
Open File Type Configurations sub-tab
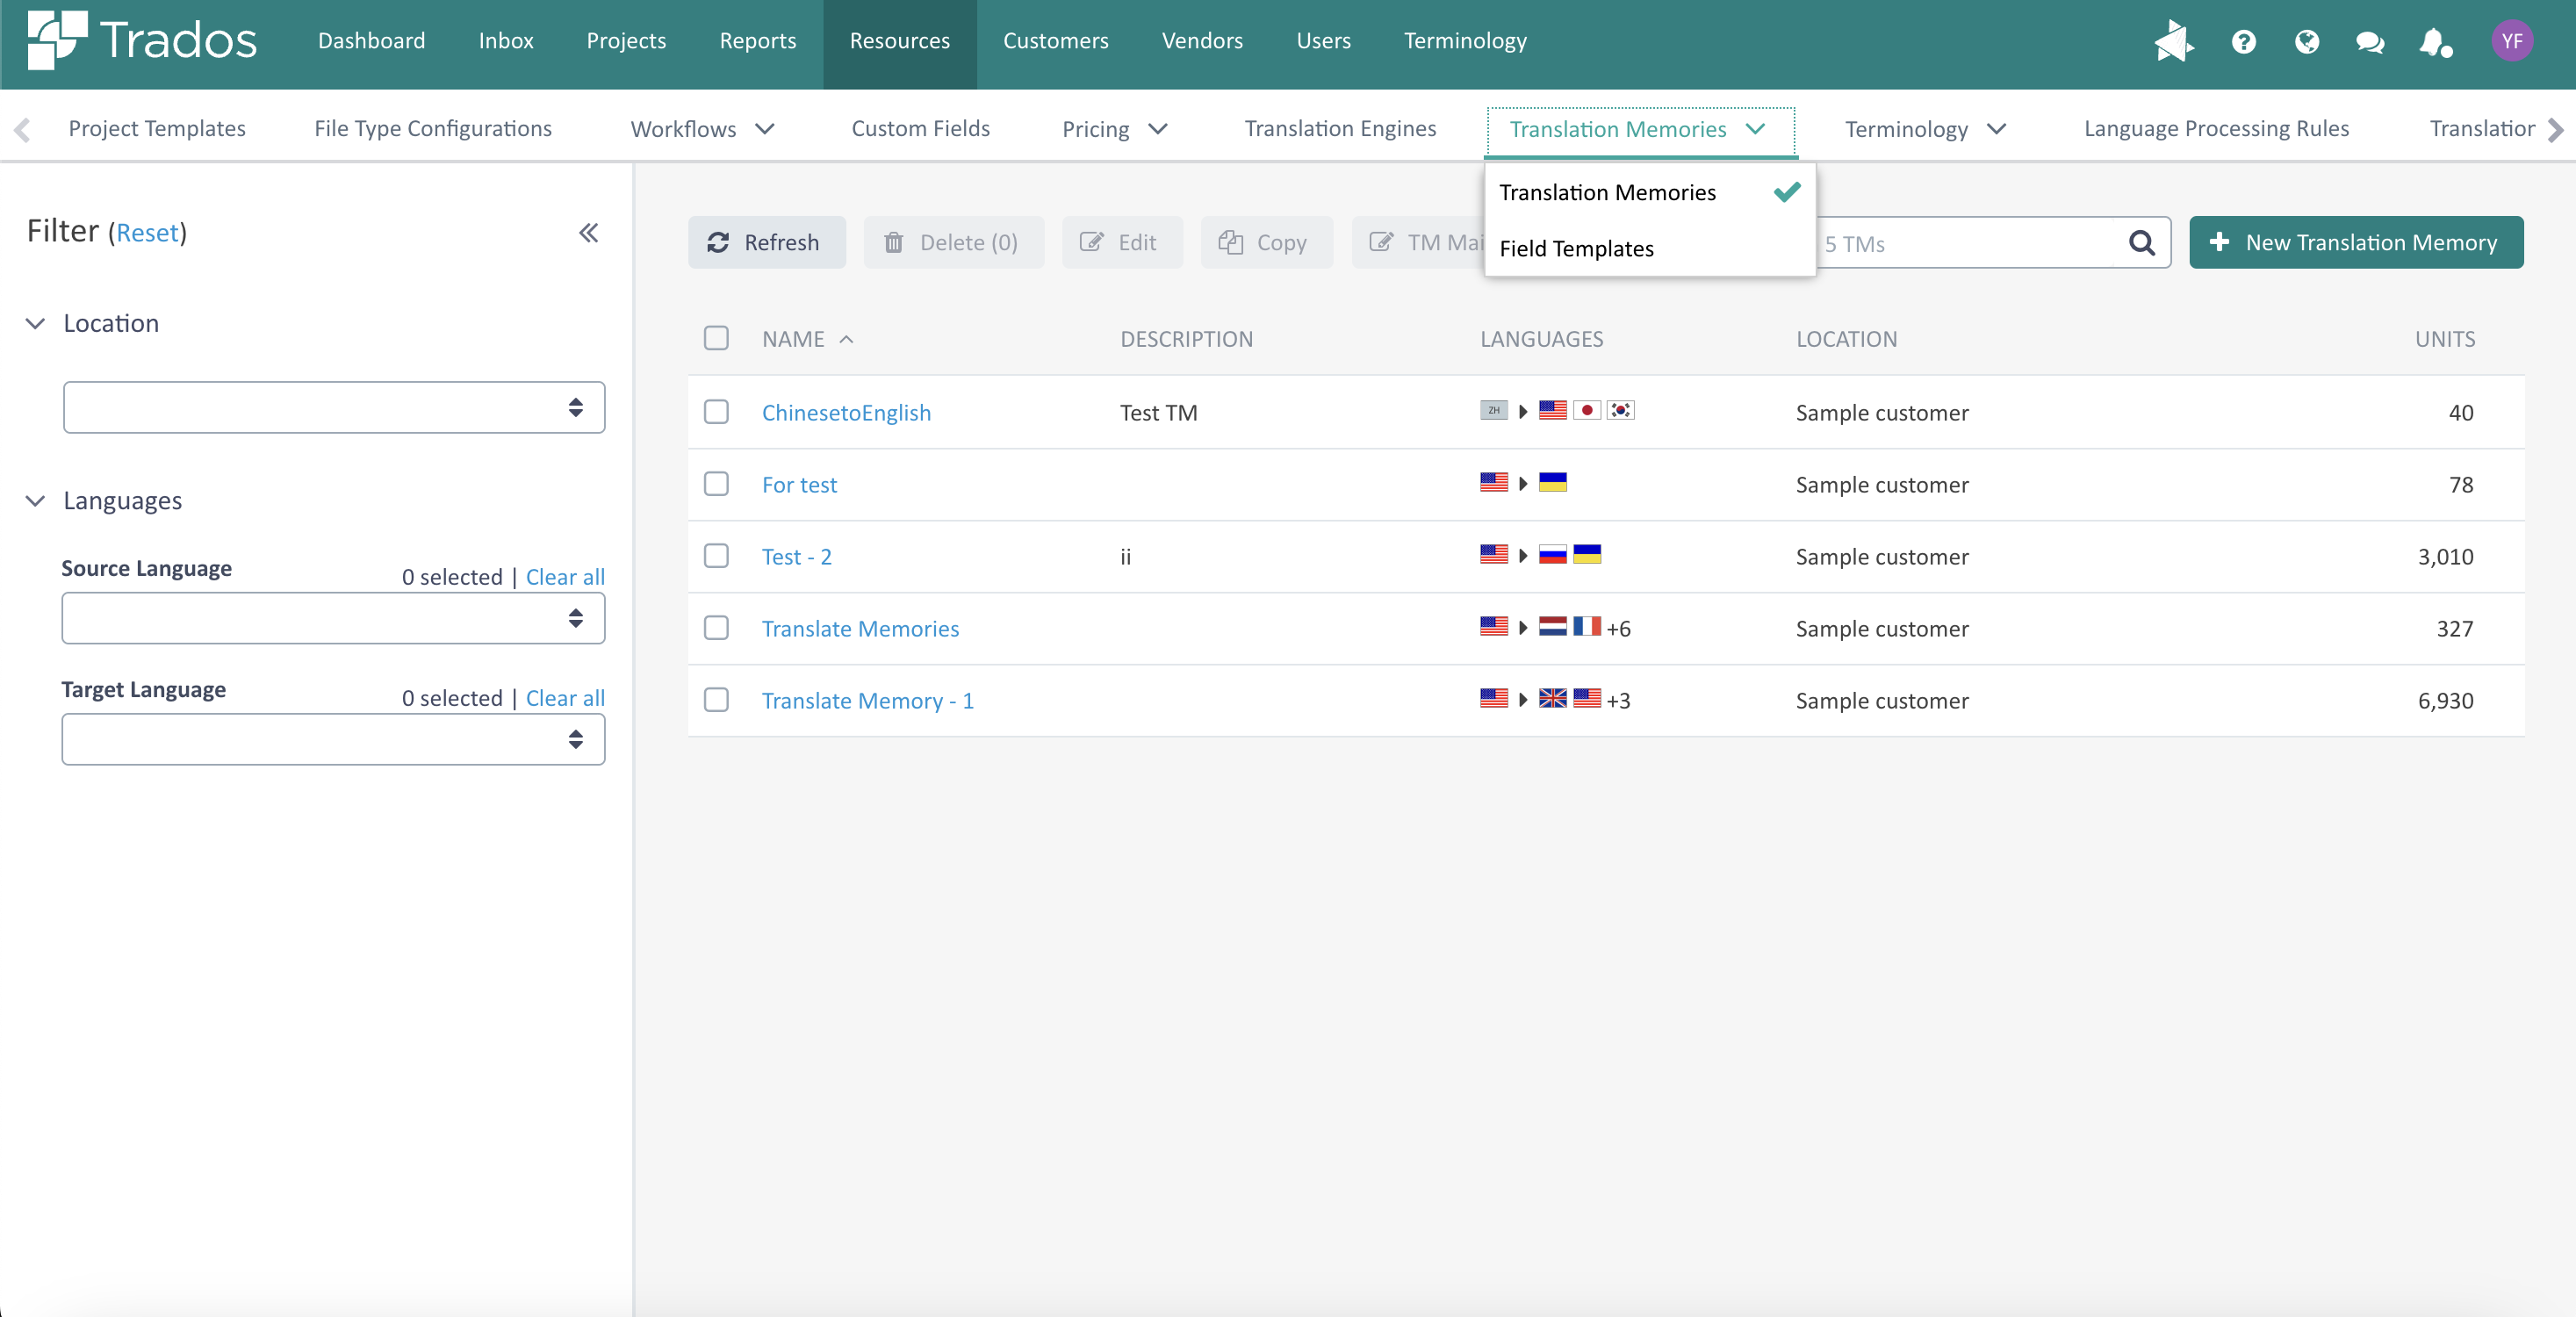pyautogui.click(x=433, y=129)
